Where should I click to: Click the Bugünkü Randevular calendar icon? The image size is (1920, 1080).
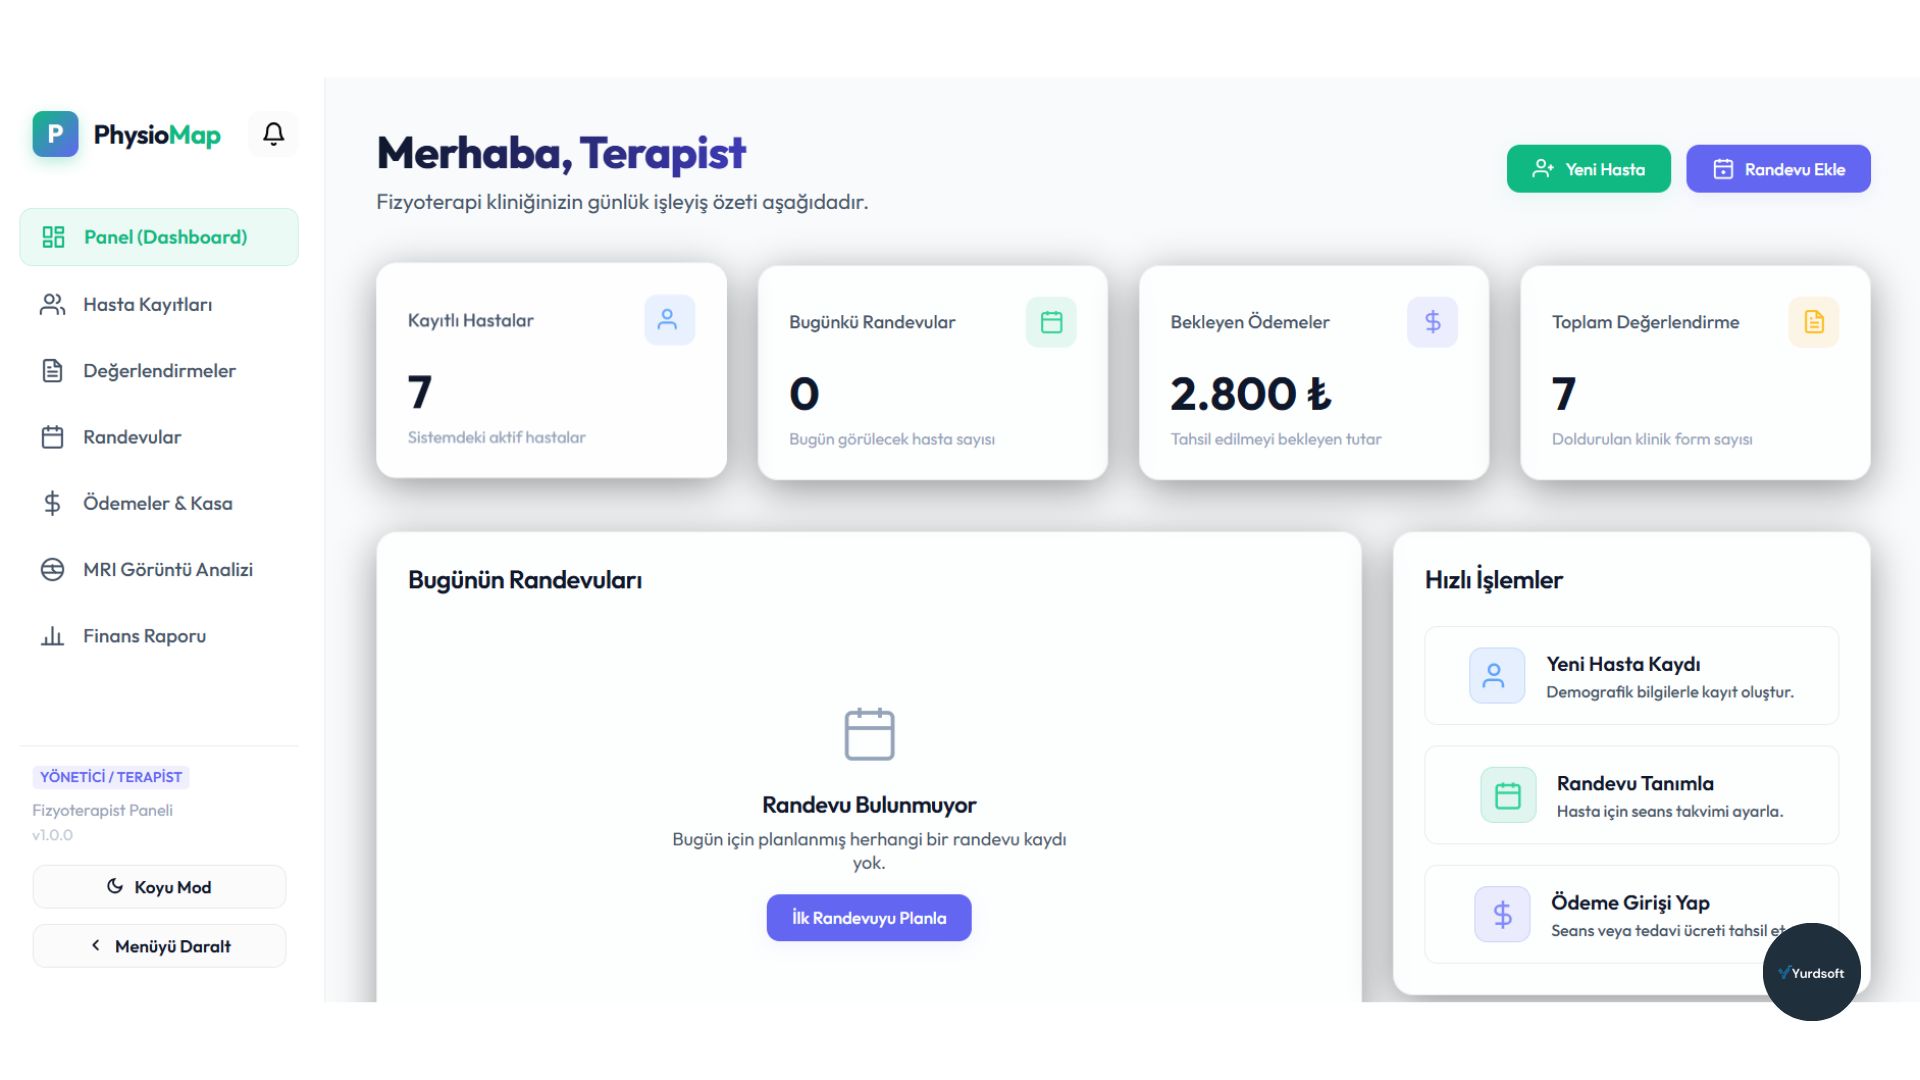(1051, 322)
